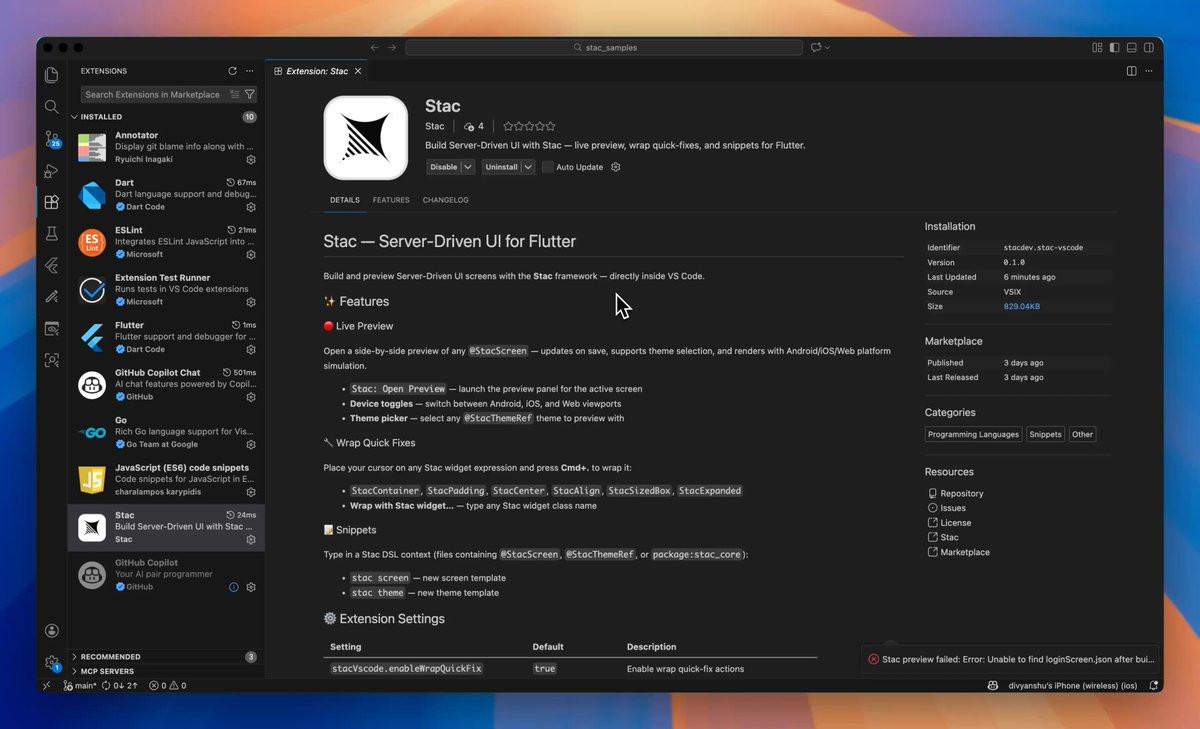Screen dimensions: 1200x729
Task: Enable Auto Update checkbox for Stac
Action: click(x=547, y=167)
